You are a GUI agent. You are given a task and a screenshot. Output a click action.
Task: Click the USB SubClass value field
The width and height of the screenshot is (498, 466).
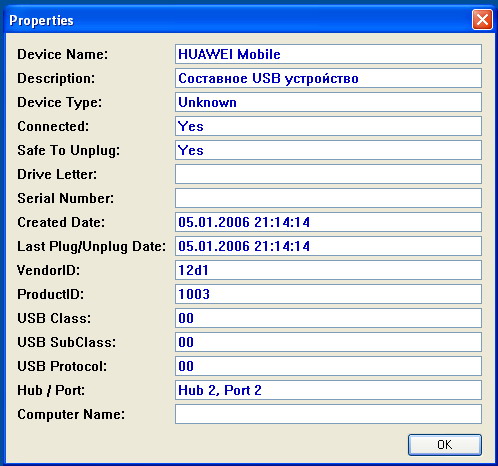click(328, 342)
